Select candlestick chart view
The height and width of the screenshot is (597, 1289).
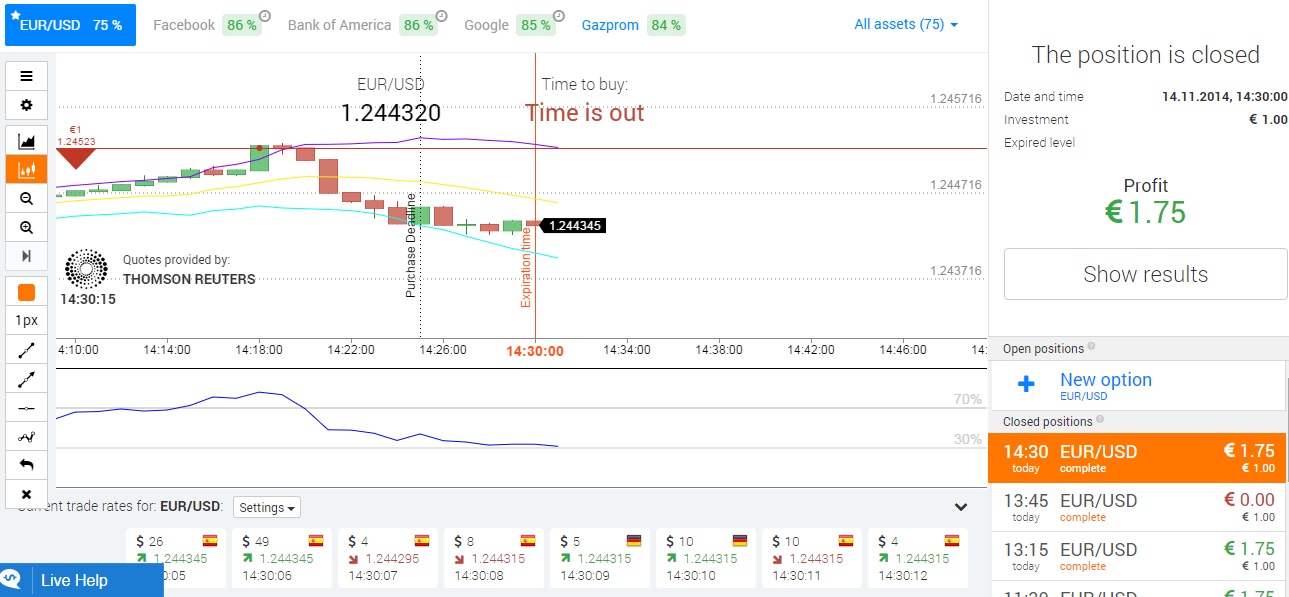26,170
